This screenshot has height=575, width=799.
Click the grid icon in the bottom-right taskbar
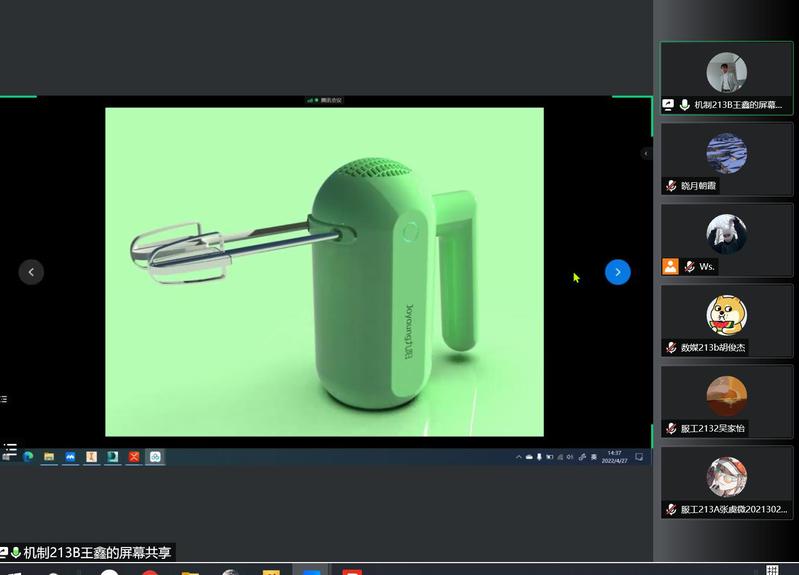pyautogui.click(x=773, y=569)
